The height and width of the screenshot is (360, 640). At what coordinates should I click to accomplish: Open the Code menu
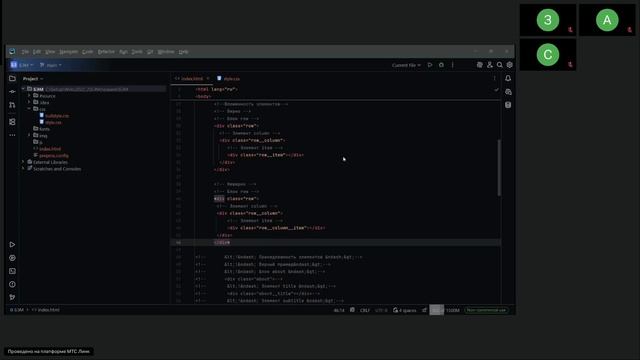pos(88,52)
